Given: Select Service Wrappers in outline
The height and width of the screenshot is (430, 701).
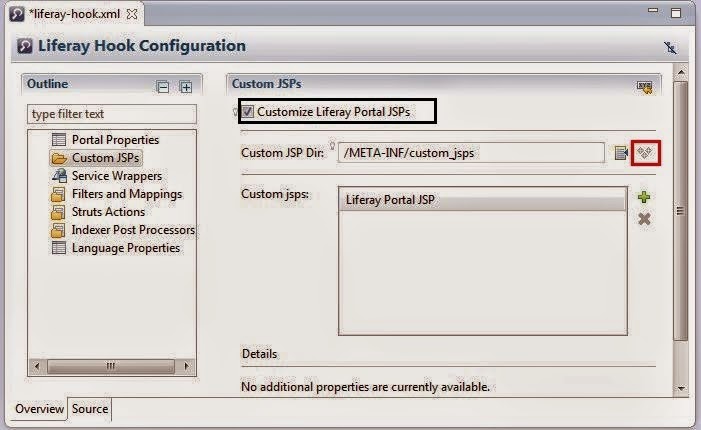Looking at the screenshot, I should [x=117, y=176].
